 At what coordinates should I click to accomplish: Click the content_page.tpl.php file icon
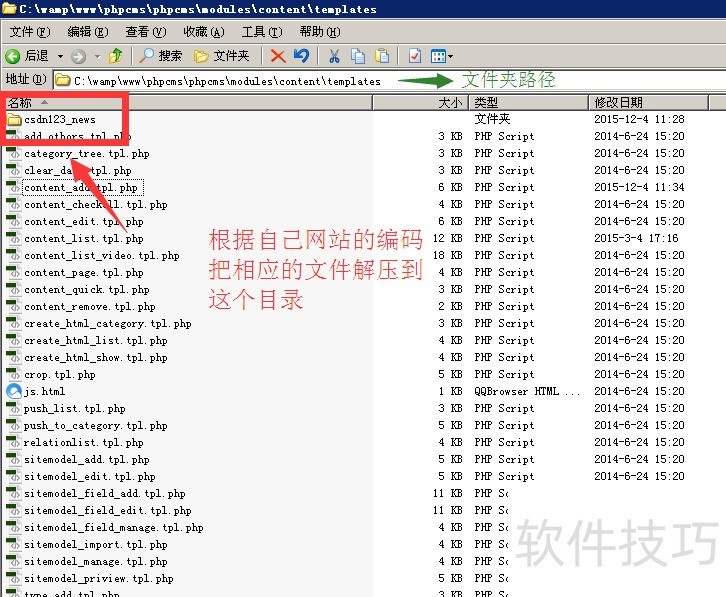click(x=13, y=273)
